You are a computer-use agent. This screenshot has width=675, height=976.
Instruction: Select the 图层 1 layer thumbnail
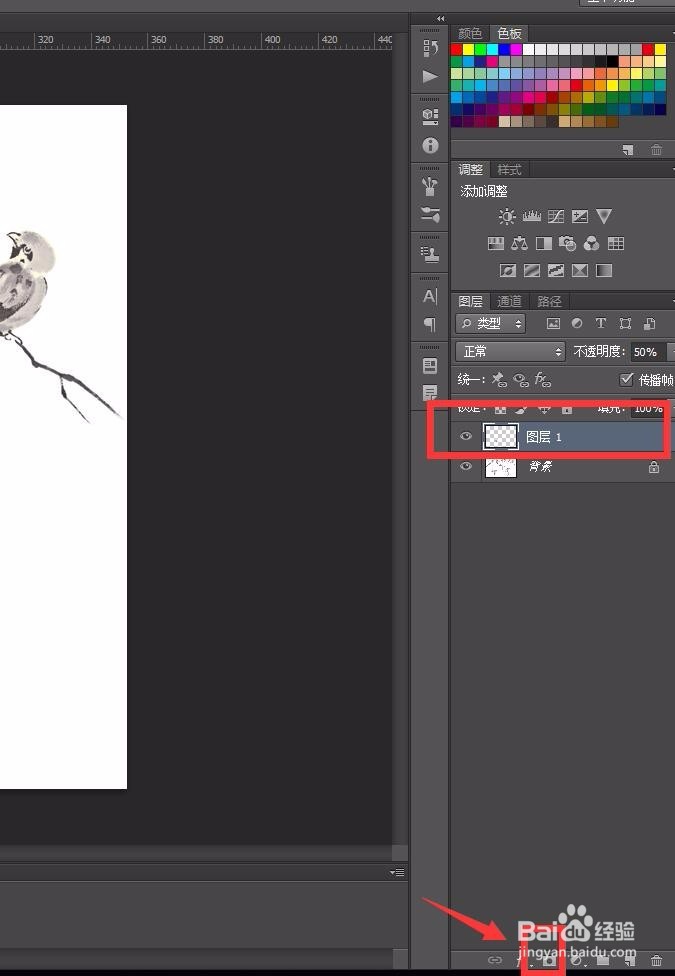click(501, 436)
